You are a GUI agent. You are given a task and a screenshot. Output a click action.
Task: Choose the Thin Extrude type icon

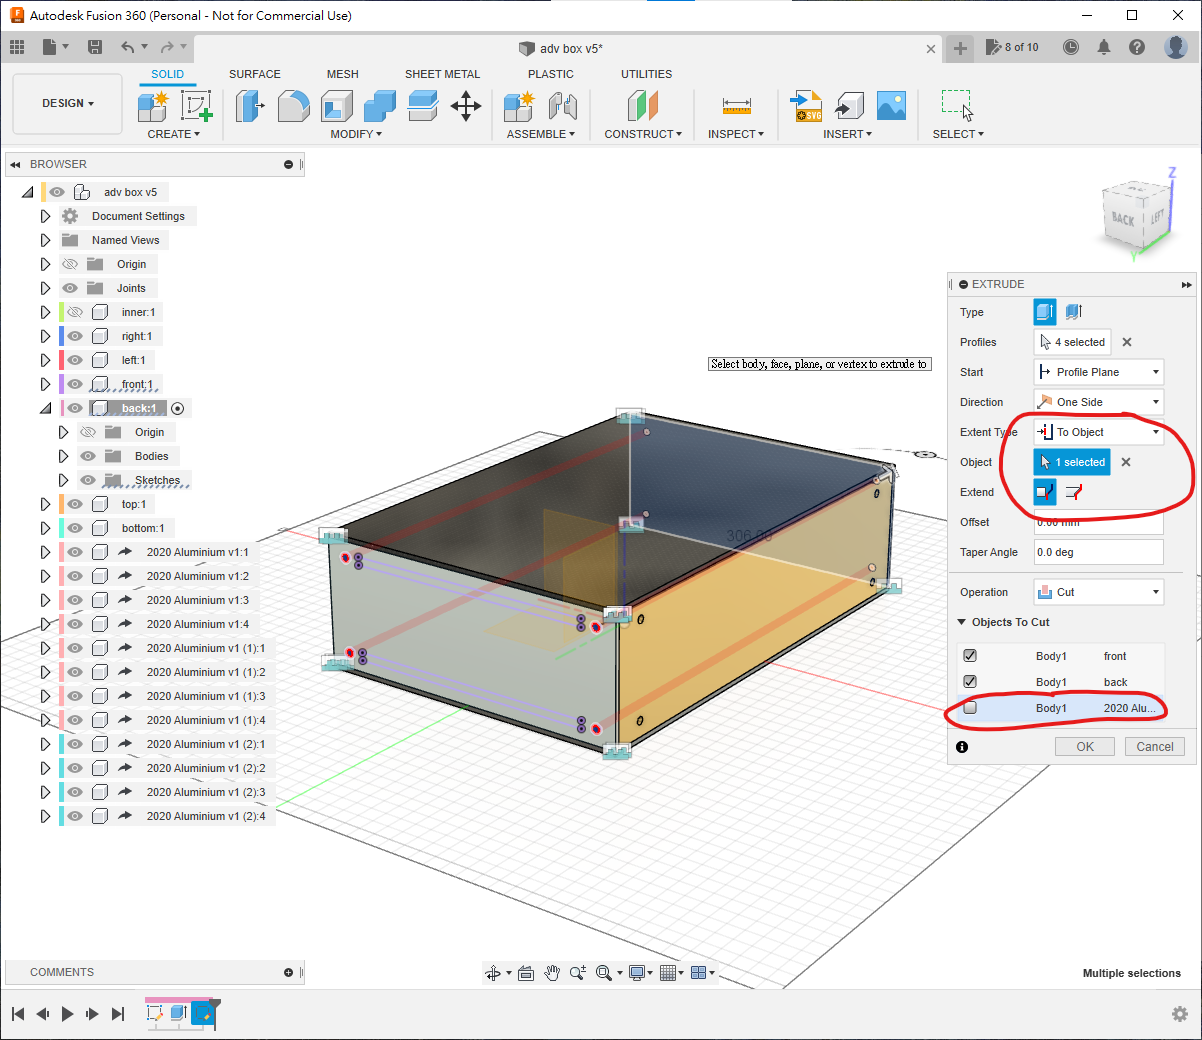coord(1074,312)
